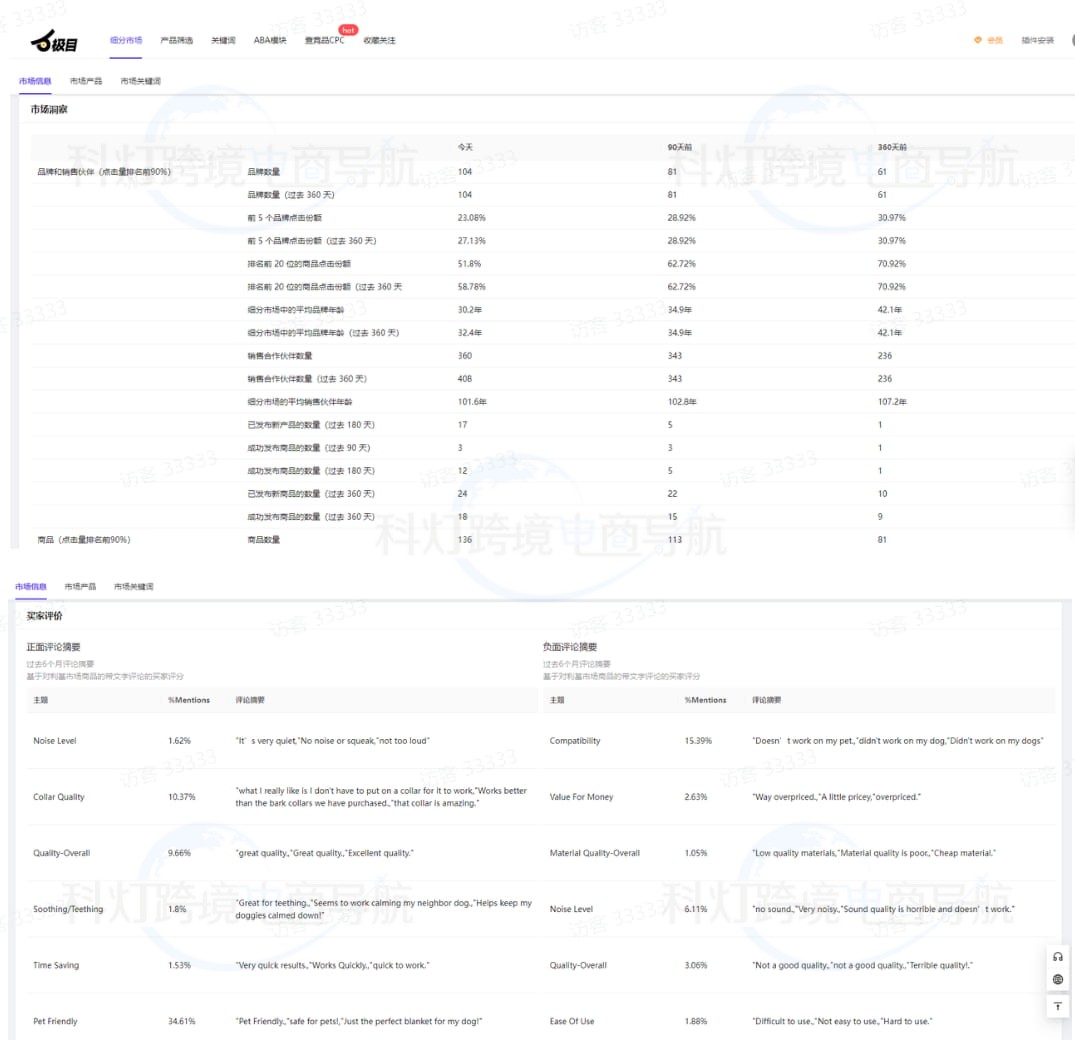Click the red hot badge
The image size is (1075, 1044).
point(348,30)
